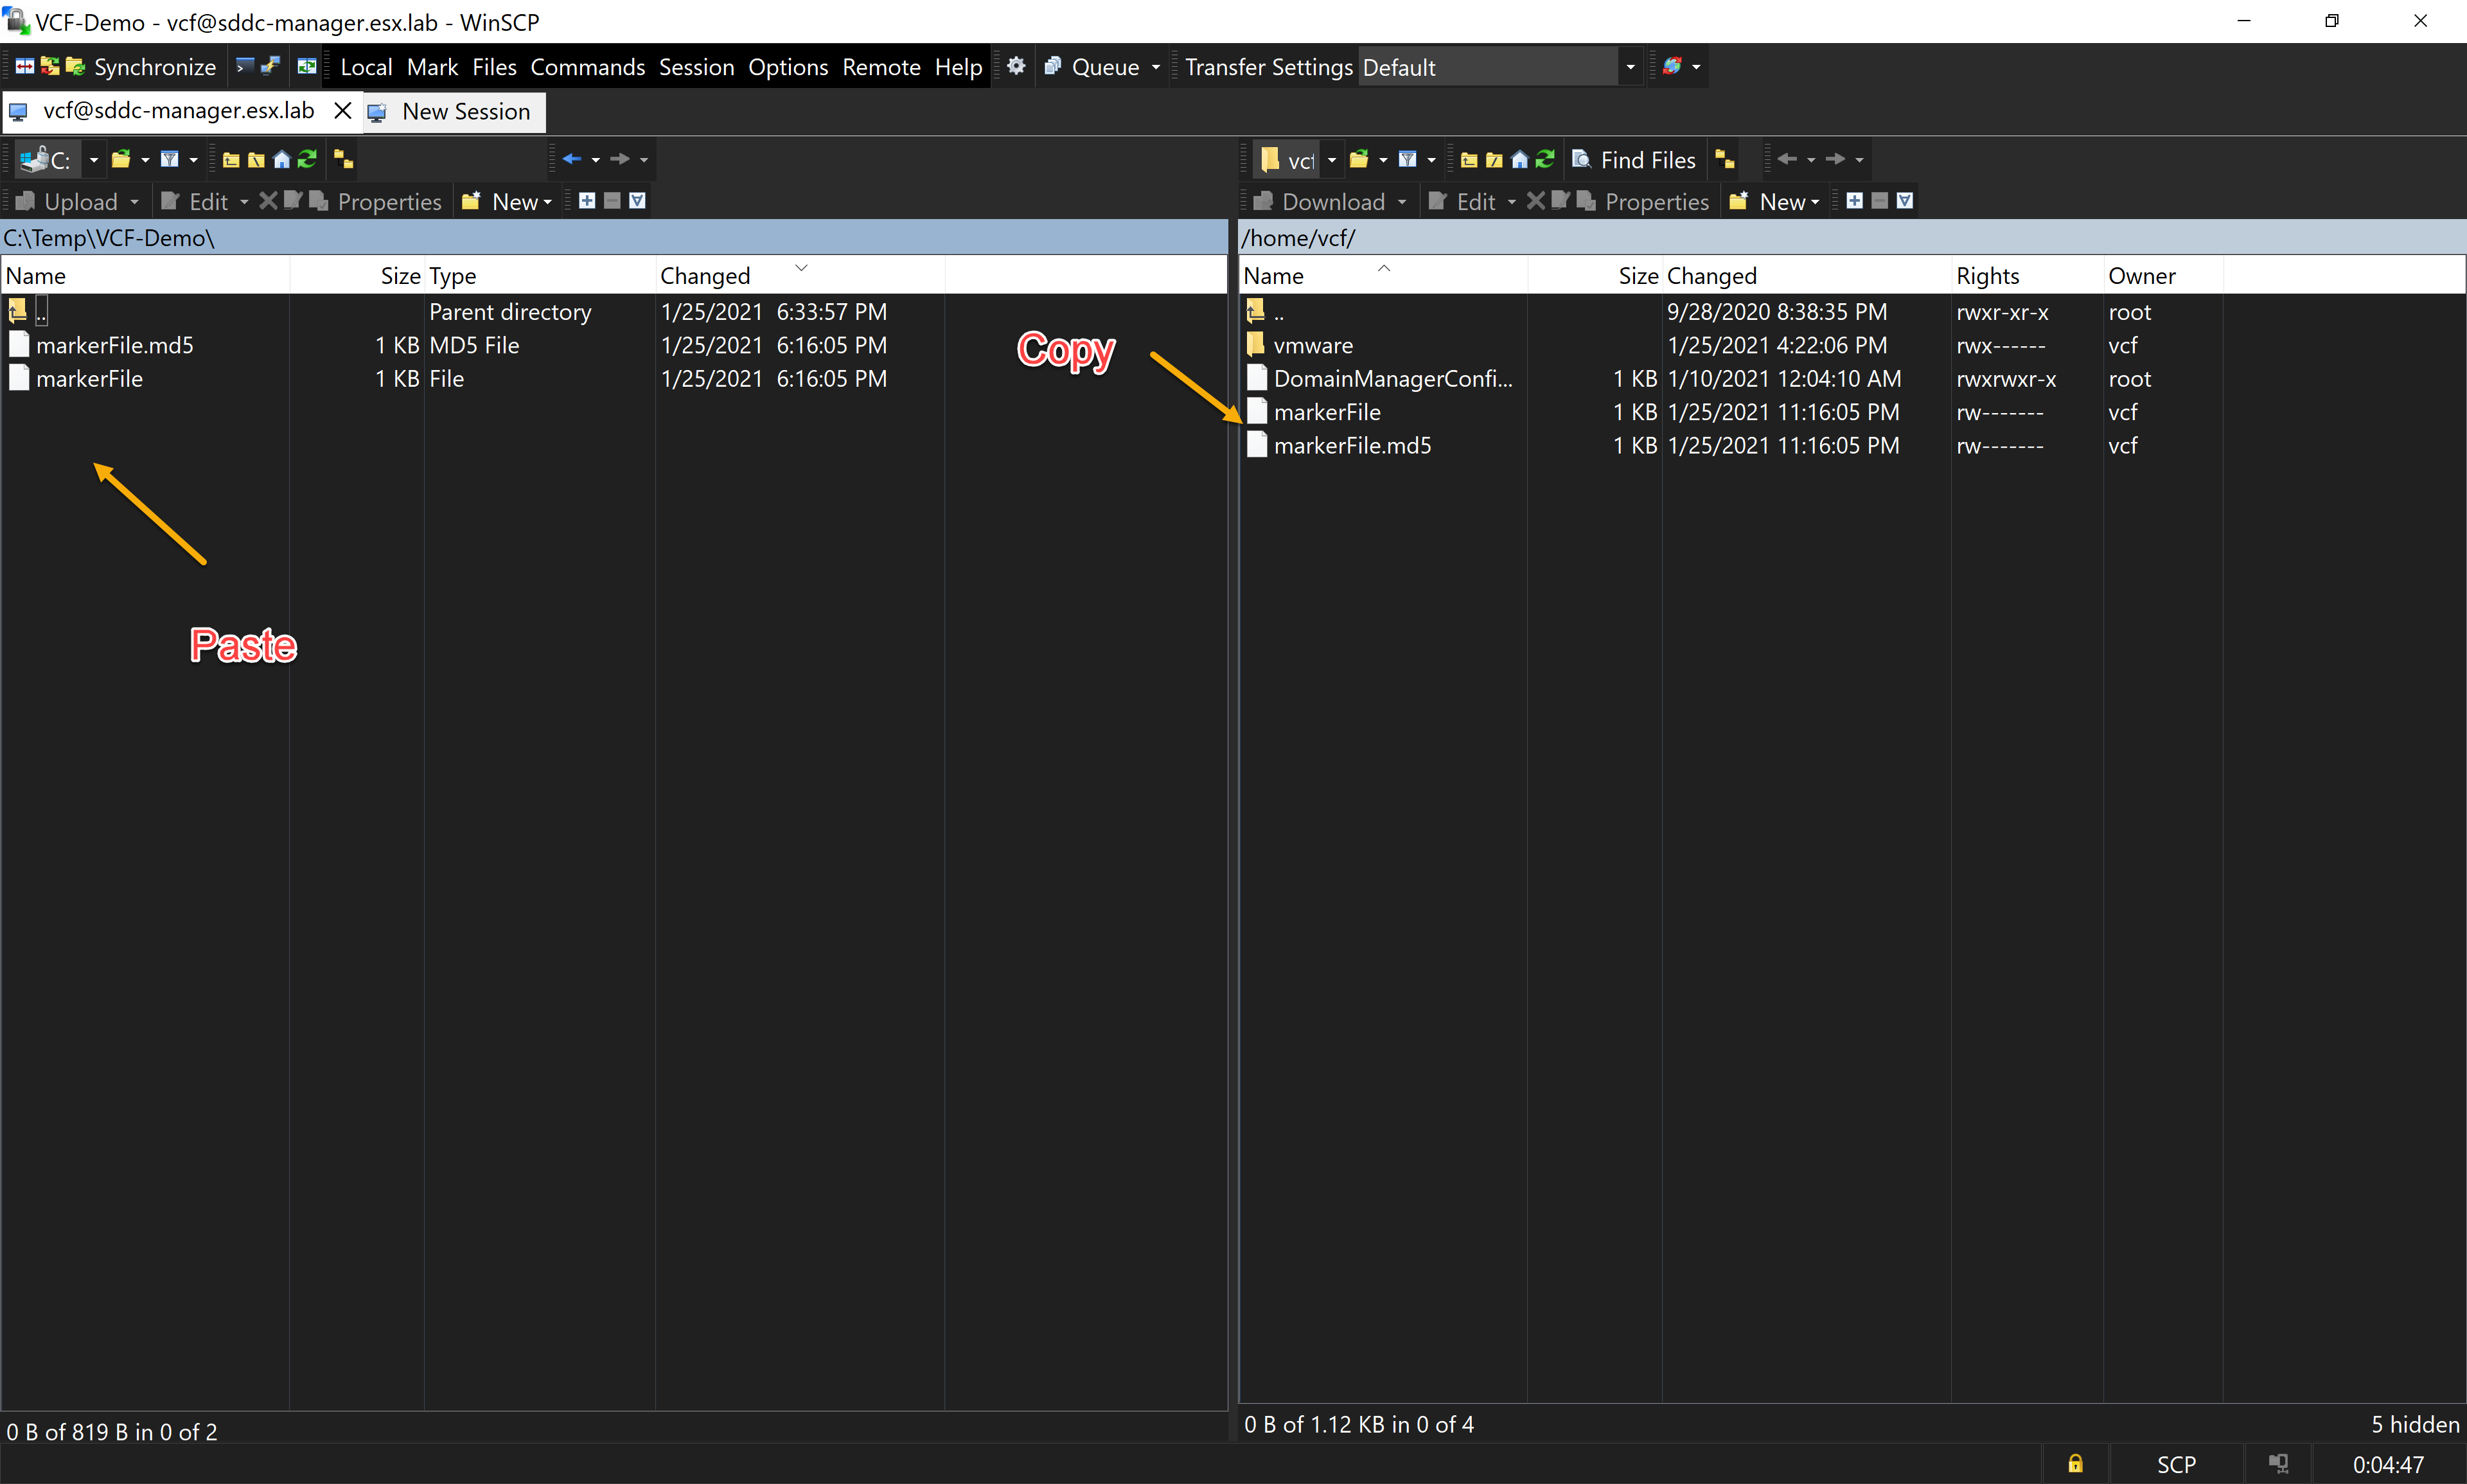Image resolution: width=2467 pixels, height=1484 pixels.
Task: Expand local filter dropdown arrow
Action: pos(193,159)
